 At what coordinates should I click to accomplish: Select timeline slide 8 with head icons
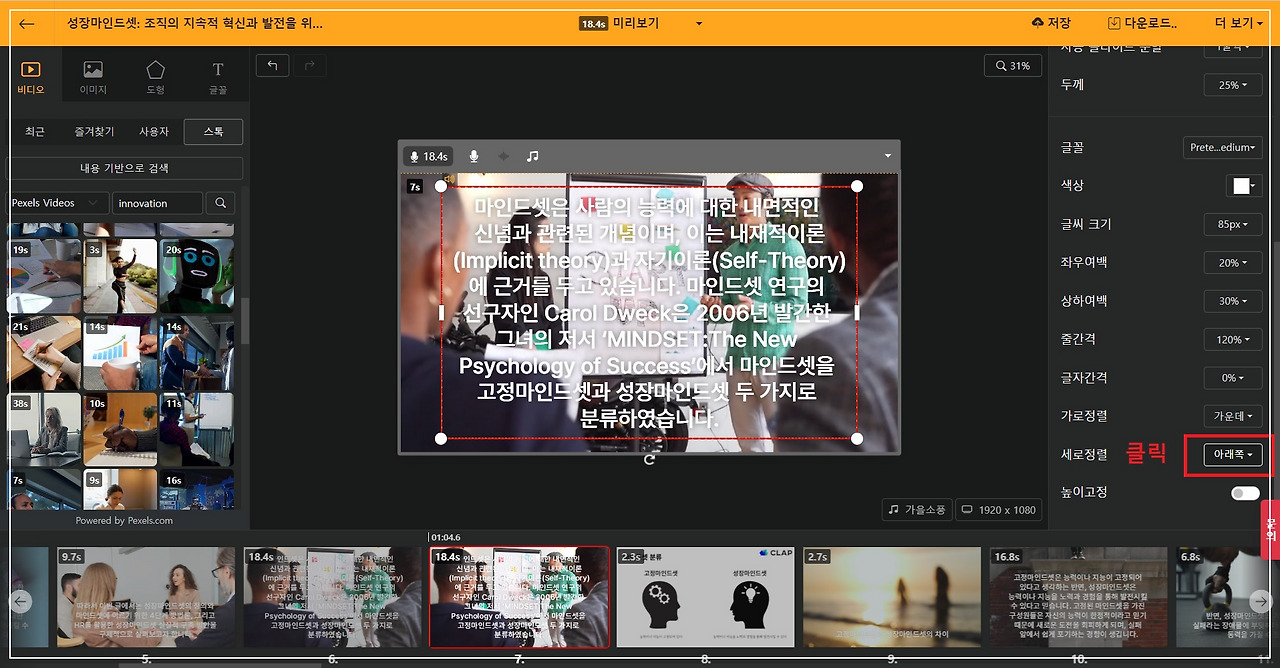point(705,597)
